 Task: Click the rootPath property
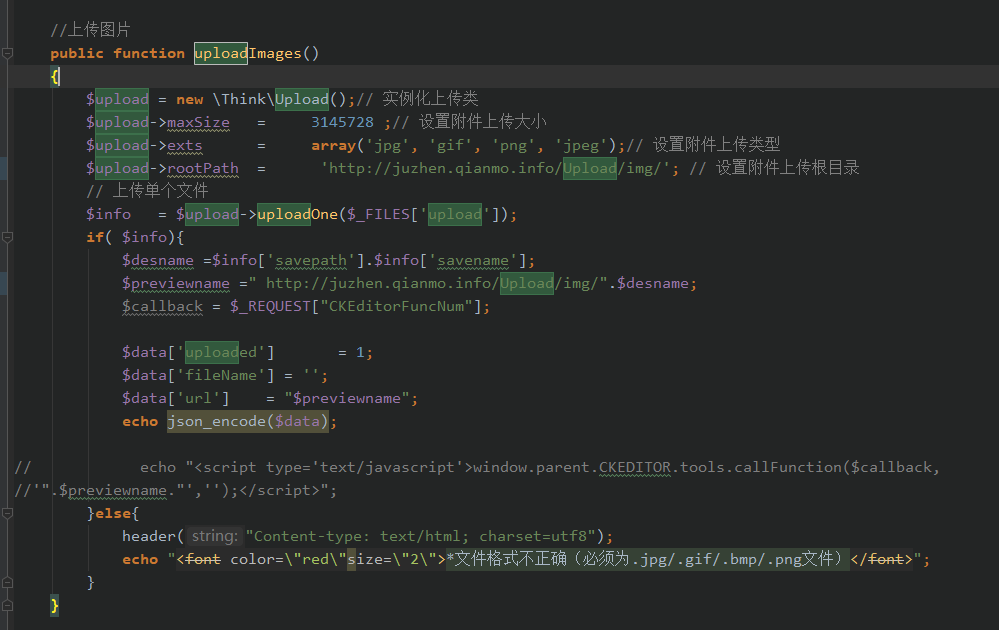(x=203, y=168)
